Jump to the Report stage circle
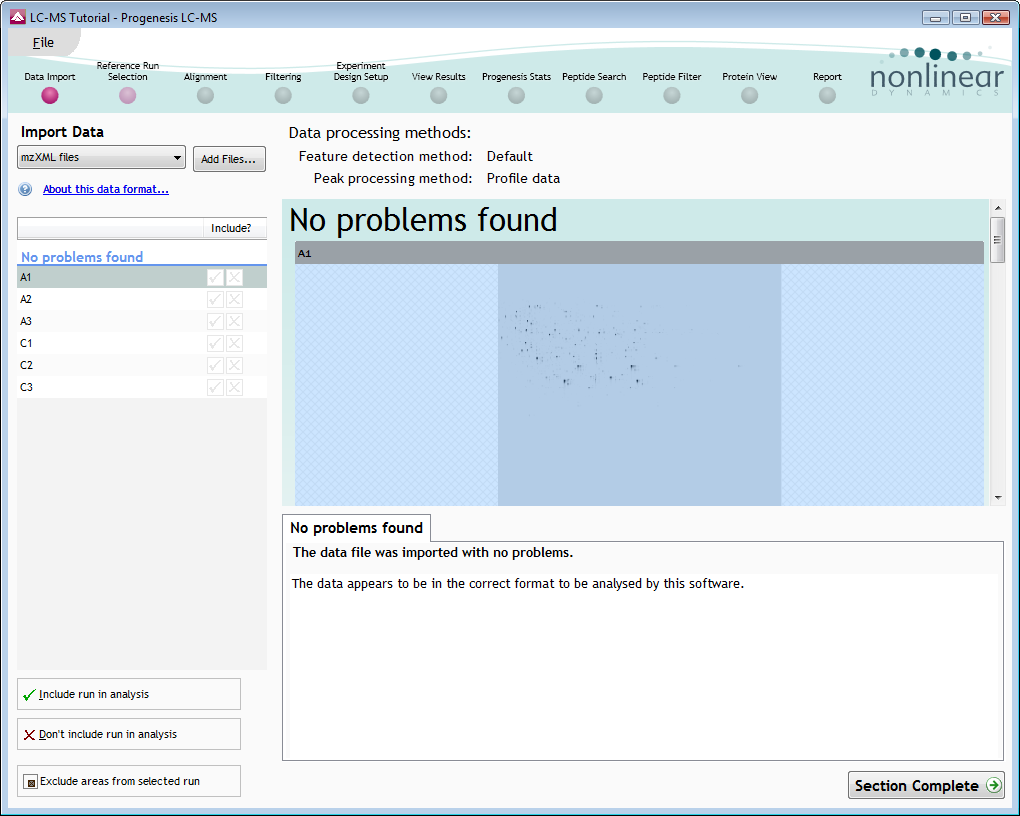This screenshot has width=1020, height=816. point(827,96)
